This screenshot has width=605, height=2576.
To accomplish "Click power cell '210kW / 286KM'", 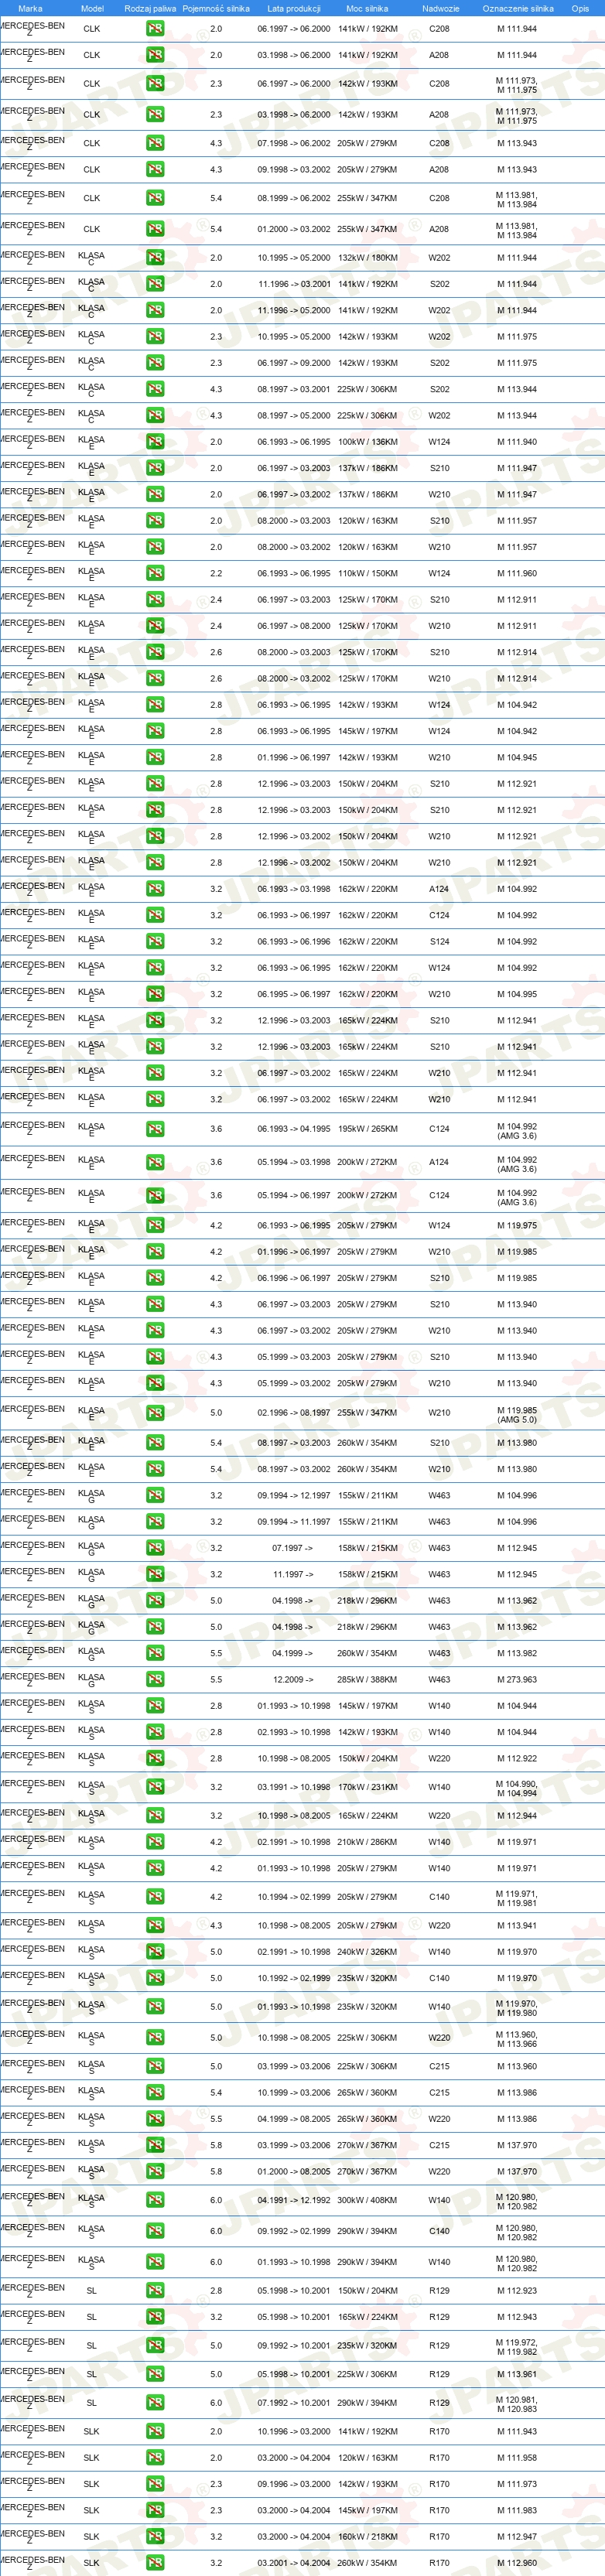I will [x=367, y=1842].
